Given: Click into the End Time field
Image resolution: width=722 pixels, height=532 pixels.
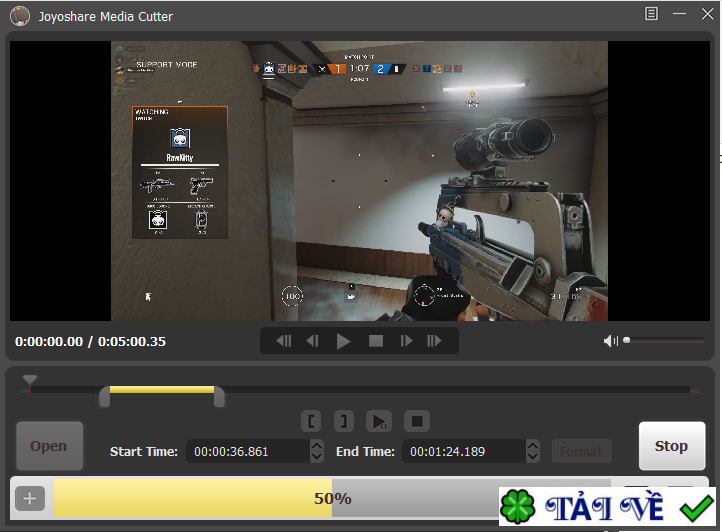Looking at the screenshot, I should pyautogui.click(x=464, y=451).
